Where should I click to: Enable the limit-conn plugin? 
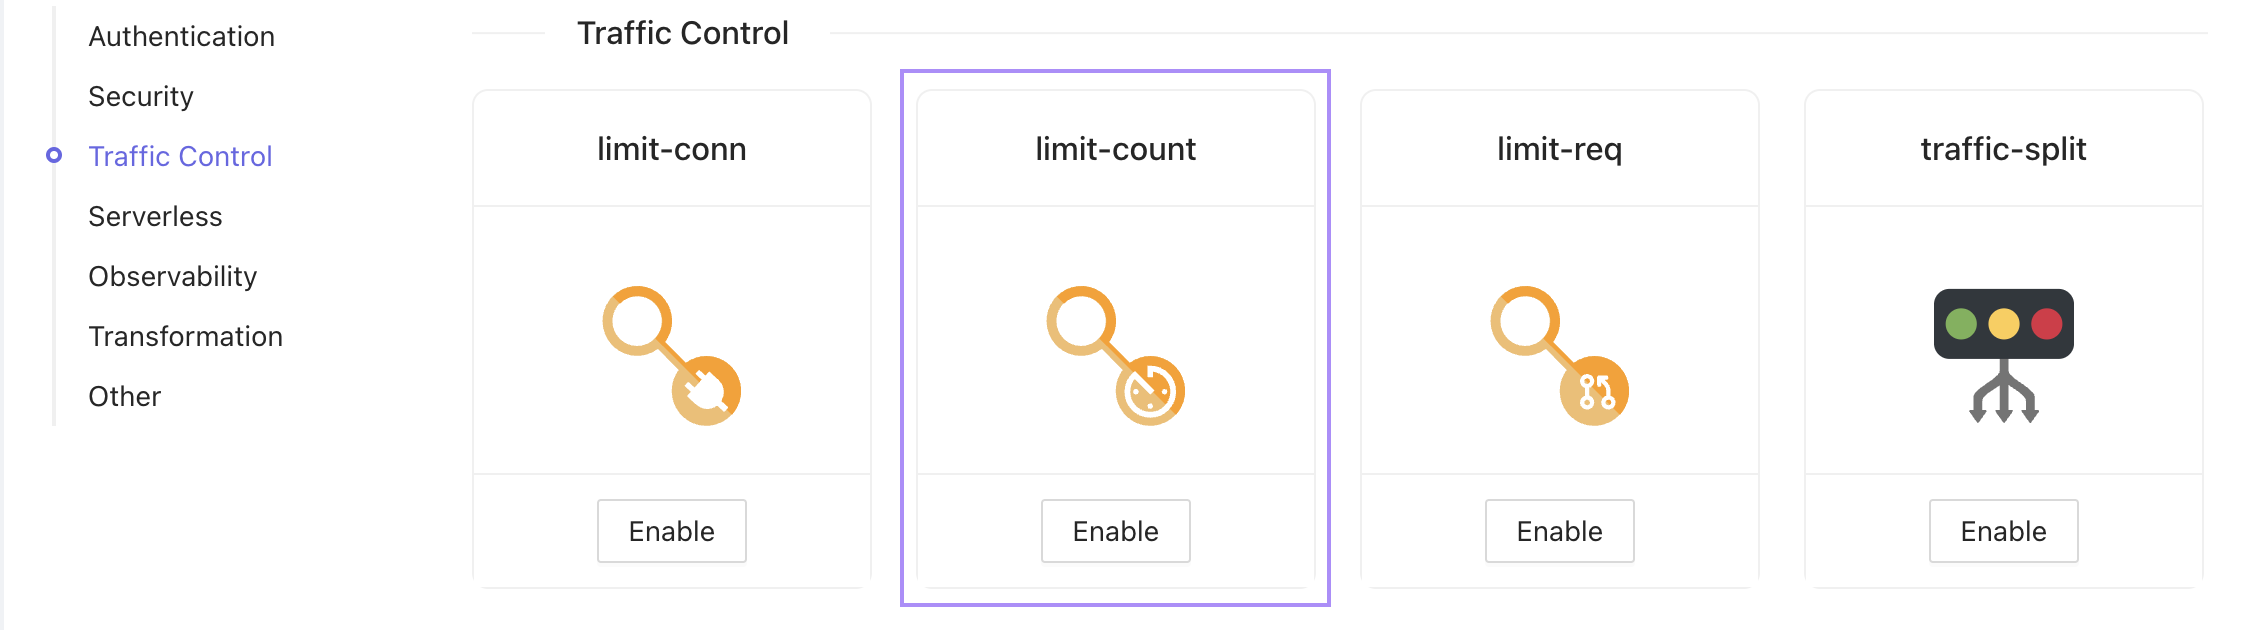(x=671, y=531)
